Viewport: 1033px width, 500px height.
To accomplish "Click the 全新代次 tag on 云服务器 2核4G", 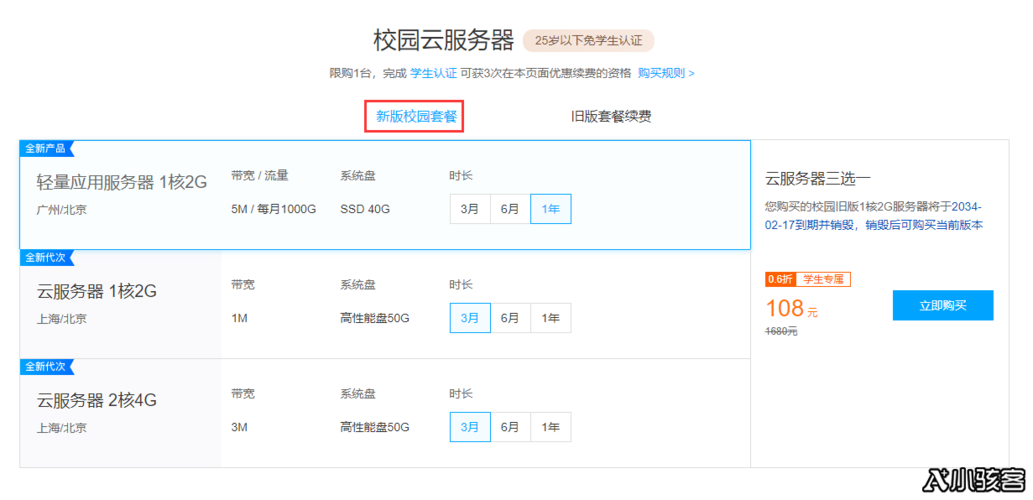I will point(46,366).
